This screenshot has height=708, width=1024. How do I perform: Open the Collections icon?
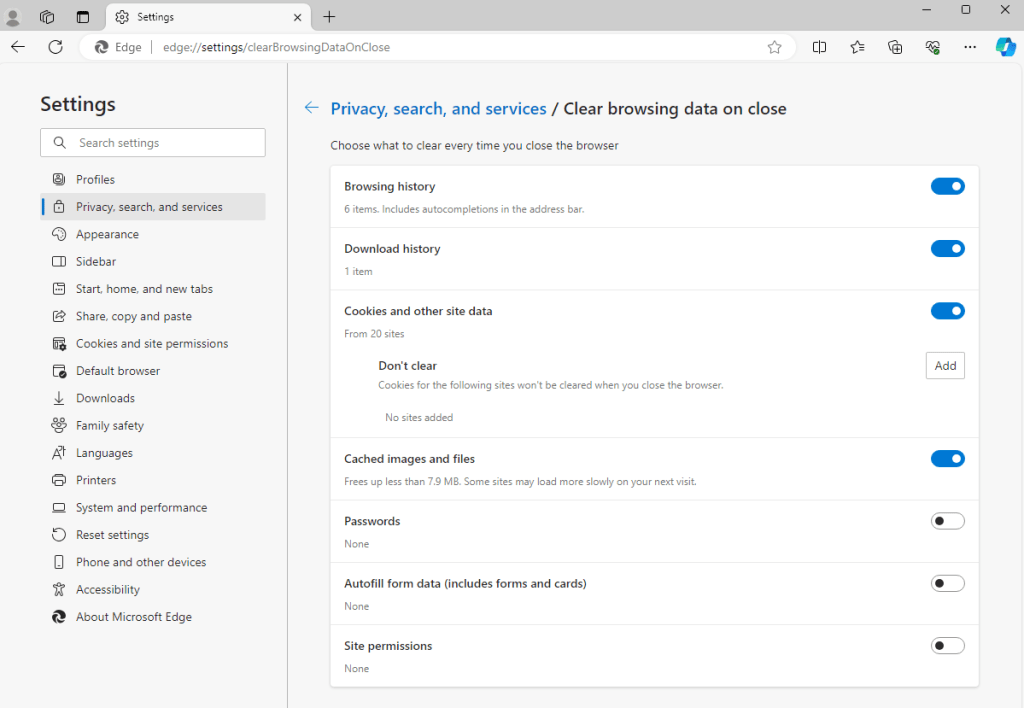895,47
